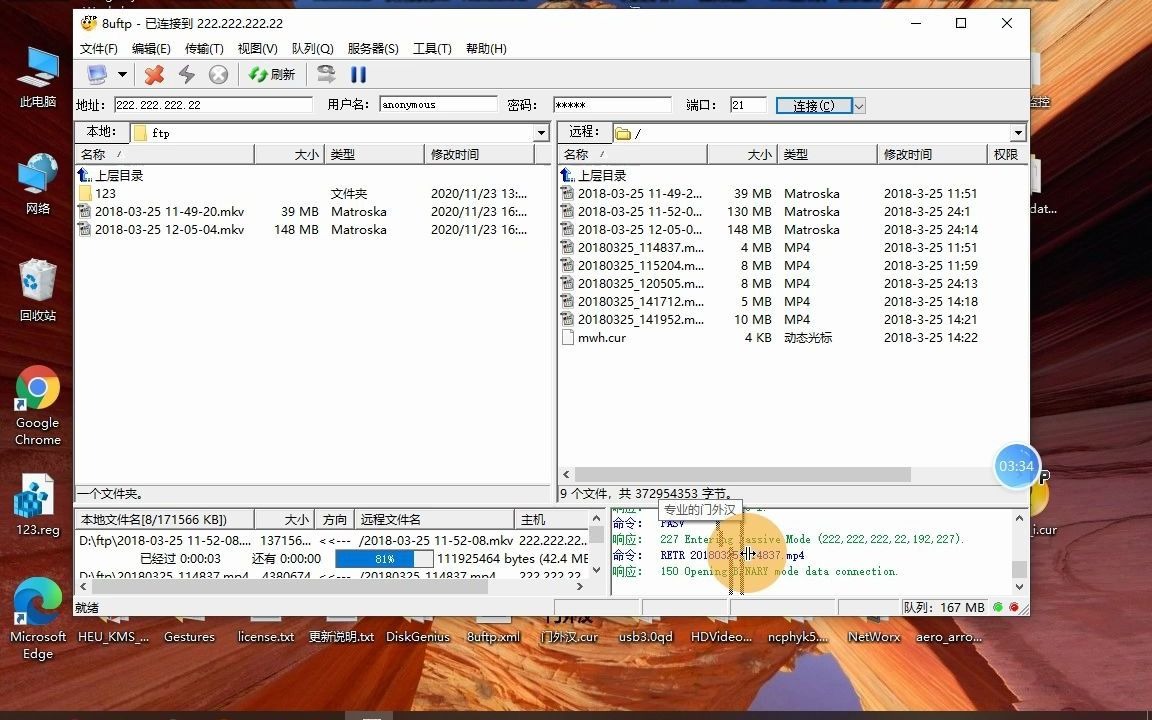
Task: Open the 服务器(S) menu
Action: 373,48
